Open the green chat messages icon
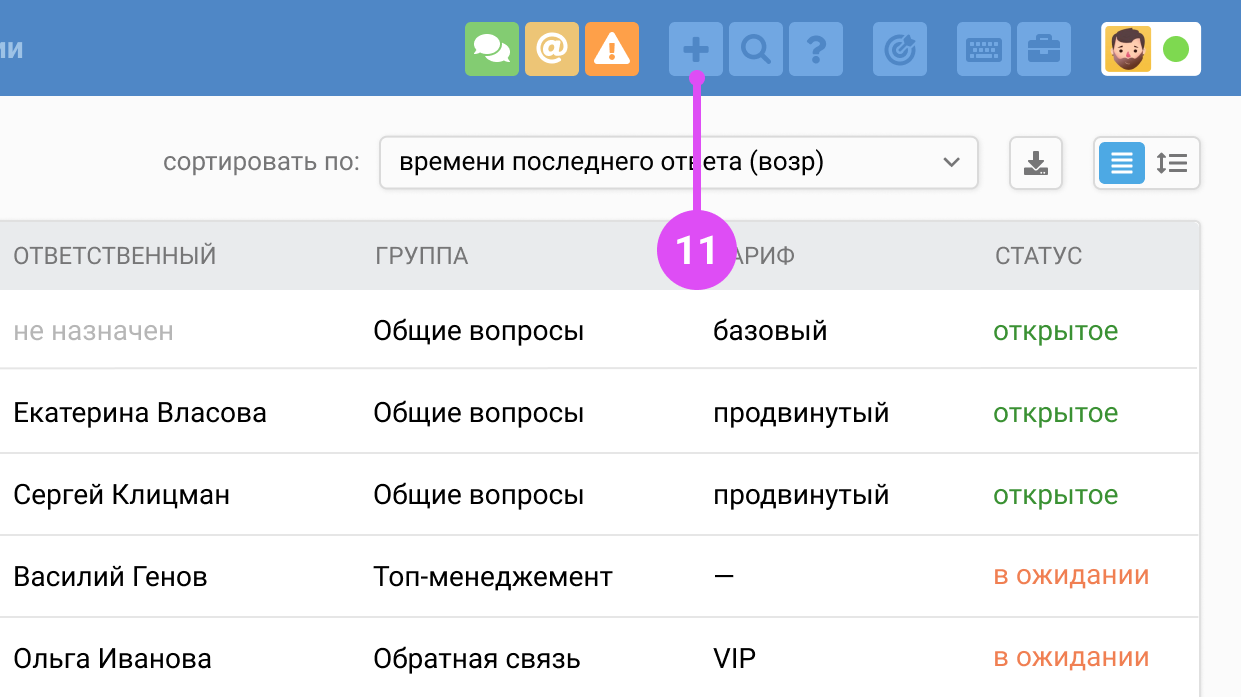Viewport: 1241px width, 697px height. click(491, 49)
